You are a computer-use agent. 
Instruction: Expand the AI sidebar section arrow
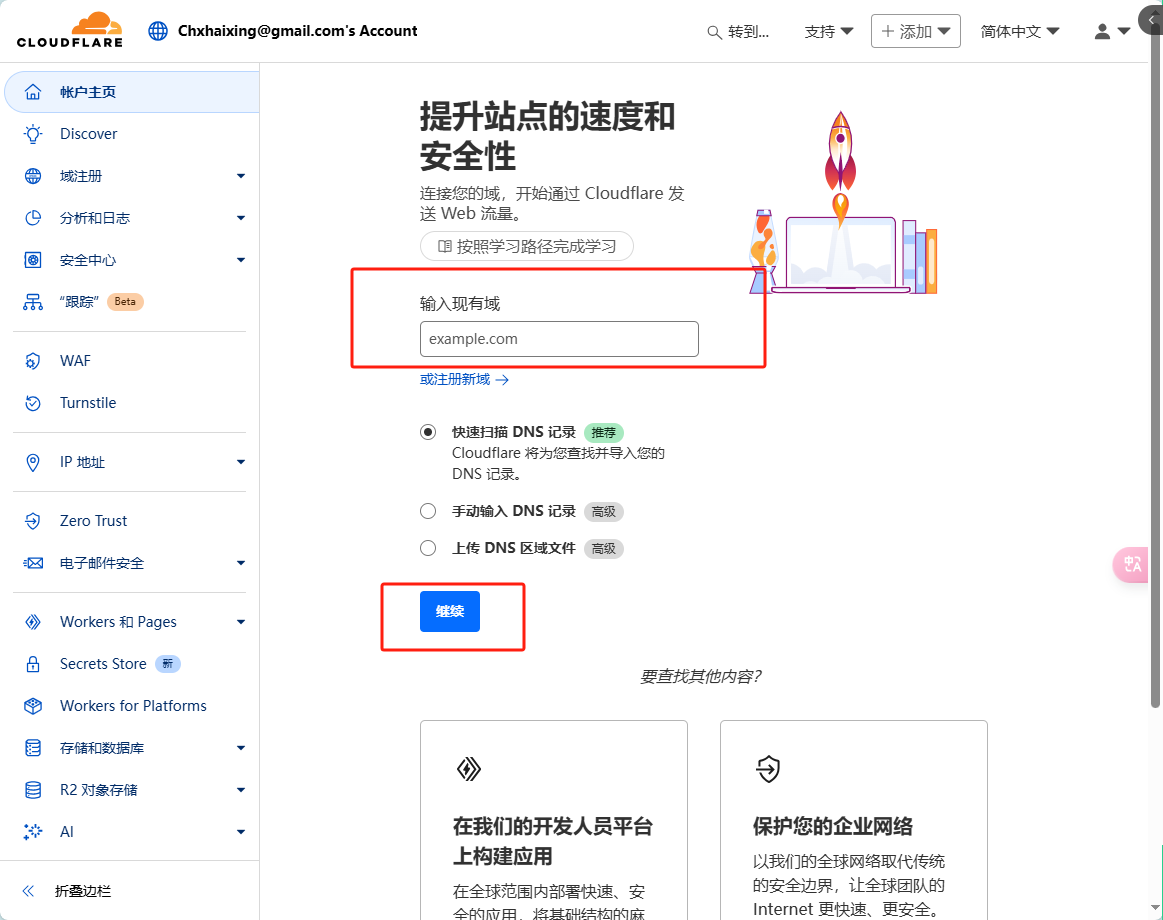click(240, 832)
